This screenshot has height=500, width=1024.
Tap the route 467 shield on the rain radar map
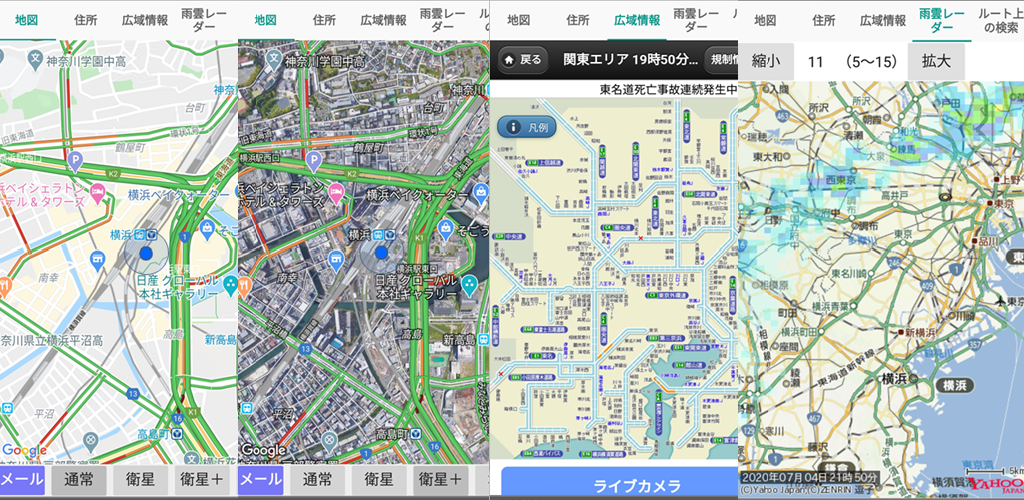pos(814,417)
